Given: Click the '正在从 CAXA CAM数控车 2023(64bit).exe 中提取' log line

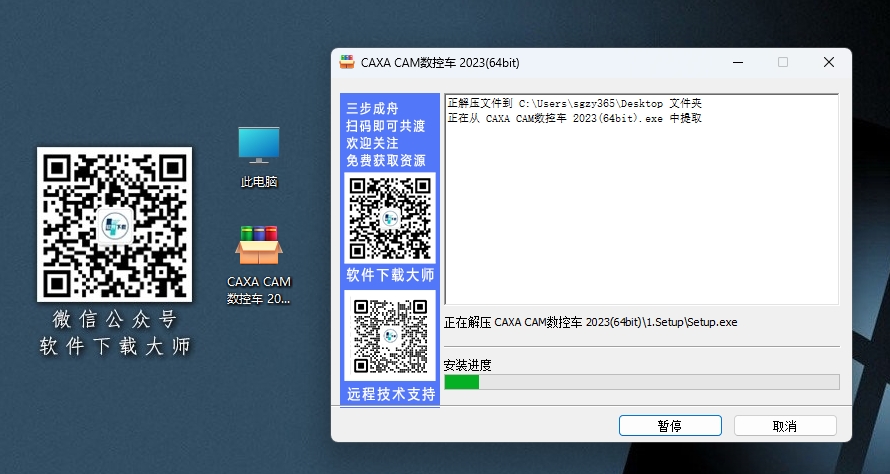Looking at the screenshot, I should (574, 118).
